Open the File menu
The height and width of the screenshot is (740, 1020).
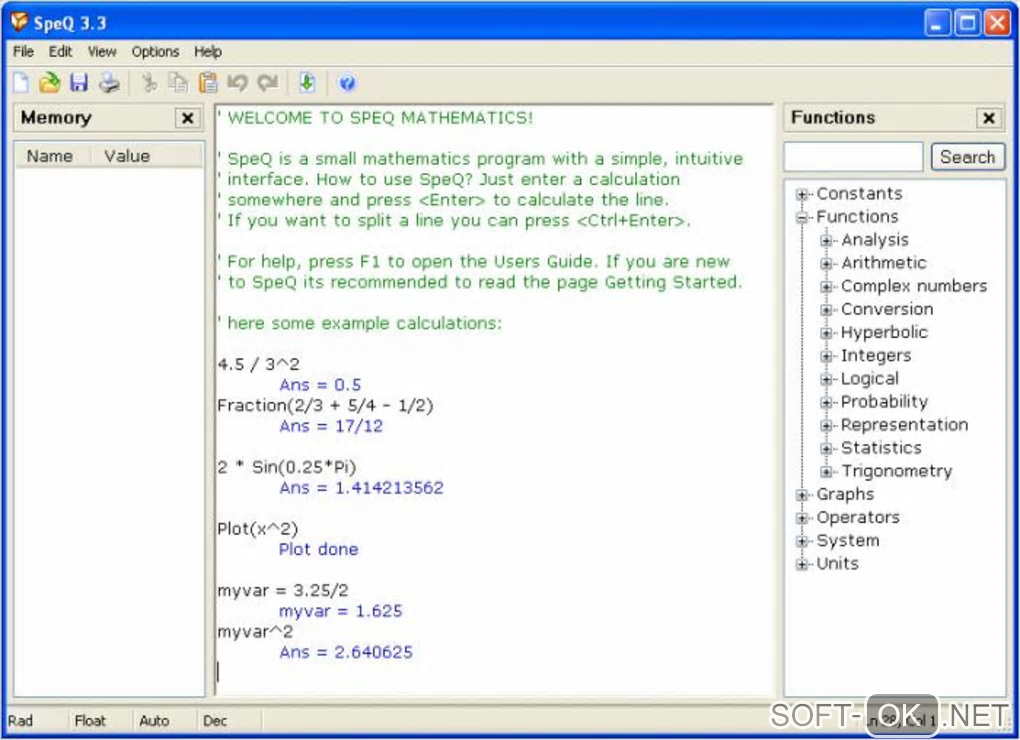[x=23, y=51]
